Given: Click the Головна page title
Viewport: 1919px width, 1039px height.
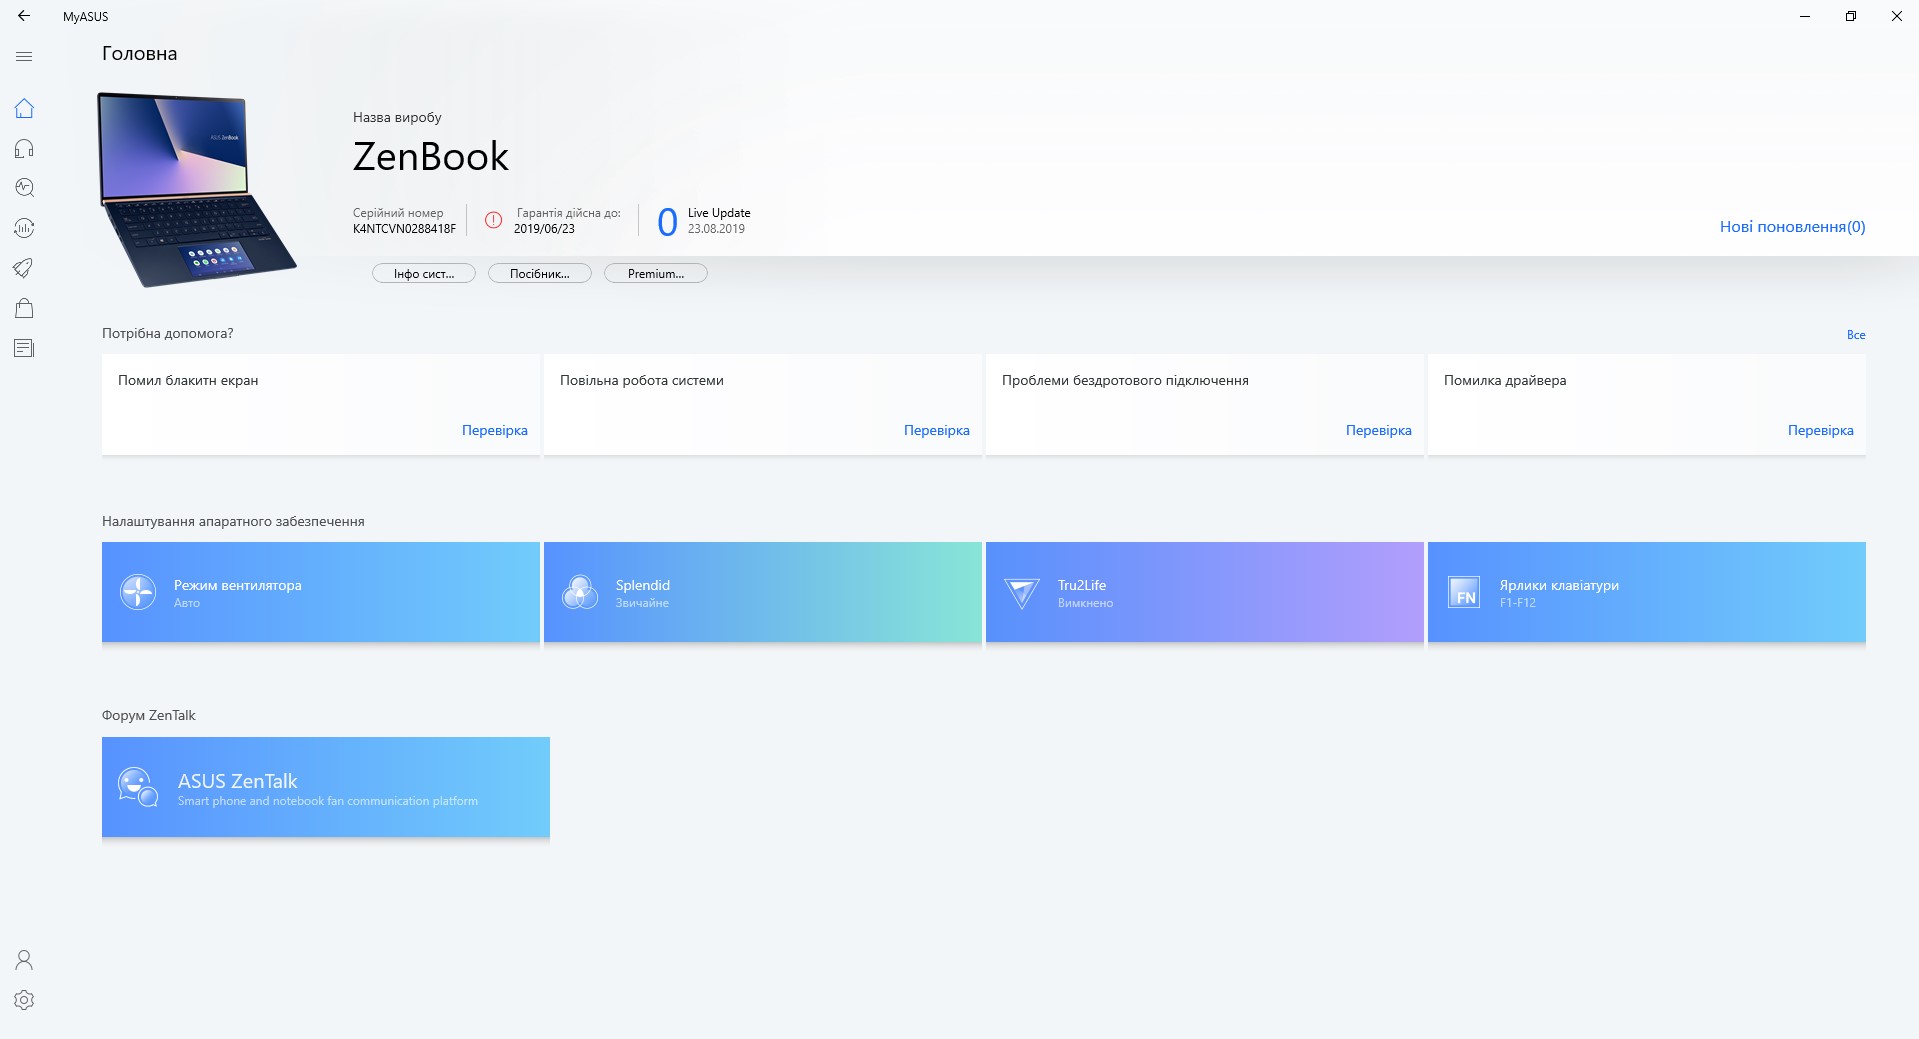Looking at the screenshot, I should pos(139,54).
